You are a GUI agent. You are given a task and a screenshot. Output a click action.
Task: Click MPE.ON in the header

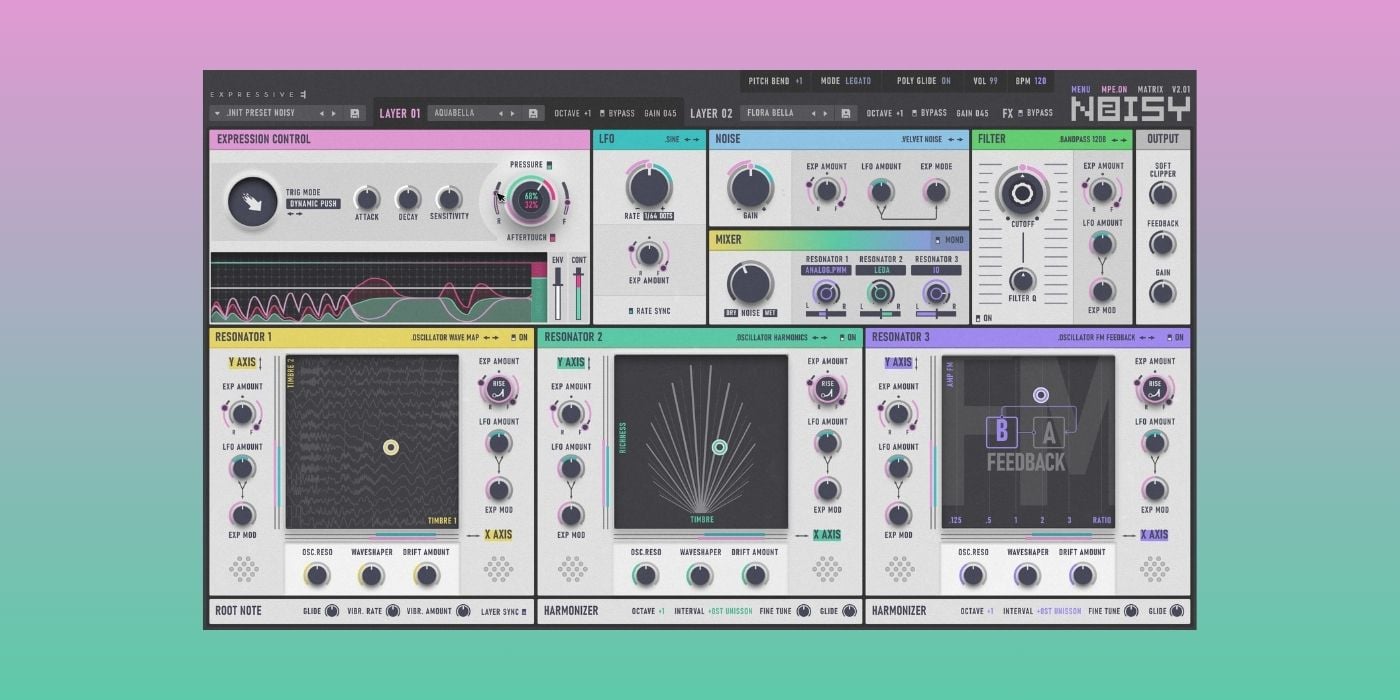[1114, 90]
